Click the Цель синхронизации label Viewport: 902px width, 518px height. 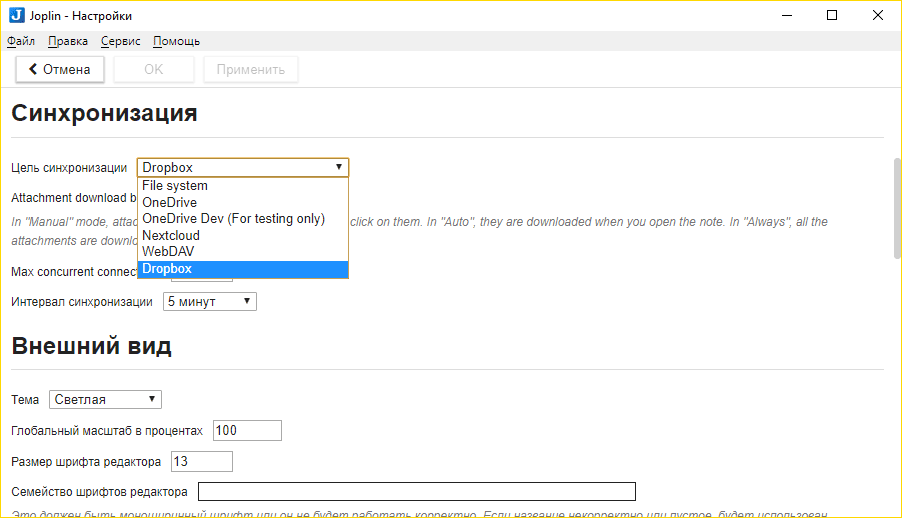[69, 168]
